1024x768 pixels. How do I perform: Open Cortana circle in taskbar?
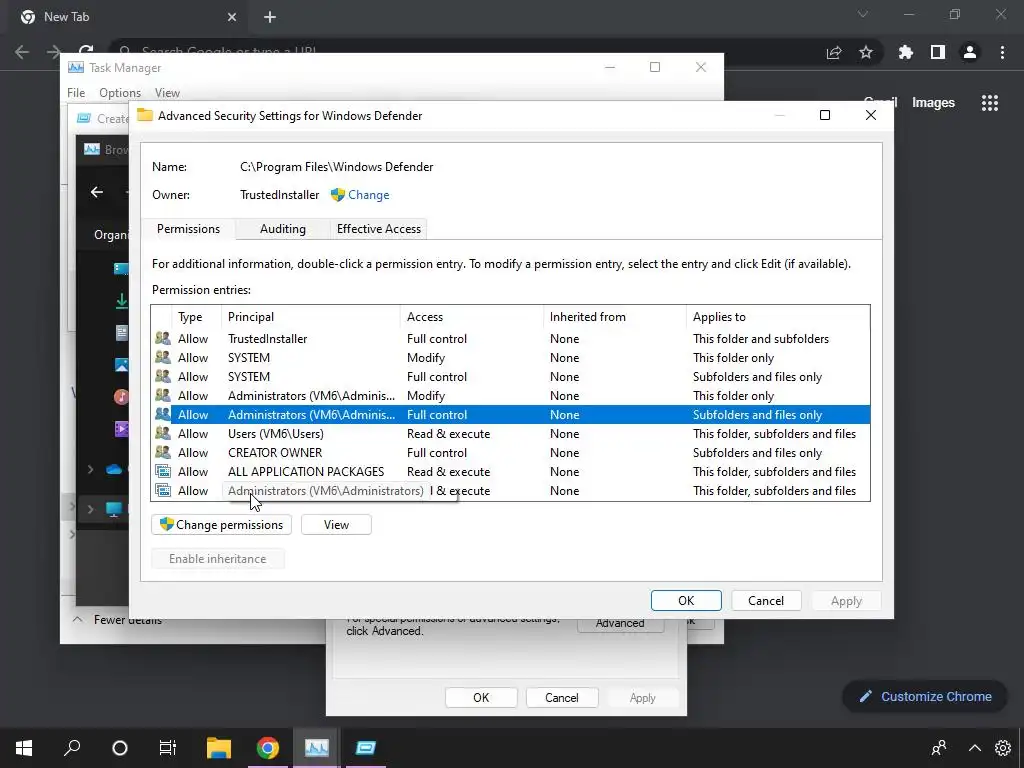(x=120, y=748)
